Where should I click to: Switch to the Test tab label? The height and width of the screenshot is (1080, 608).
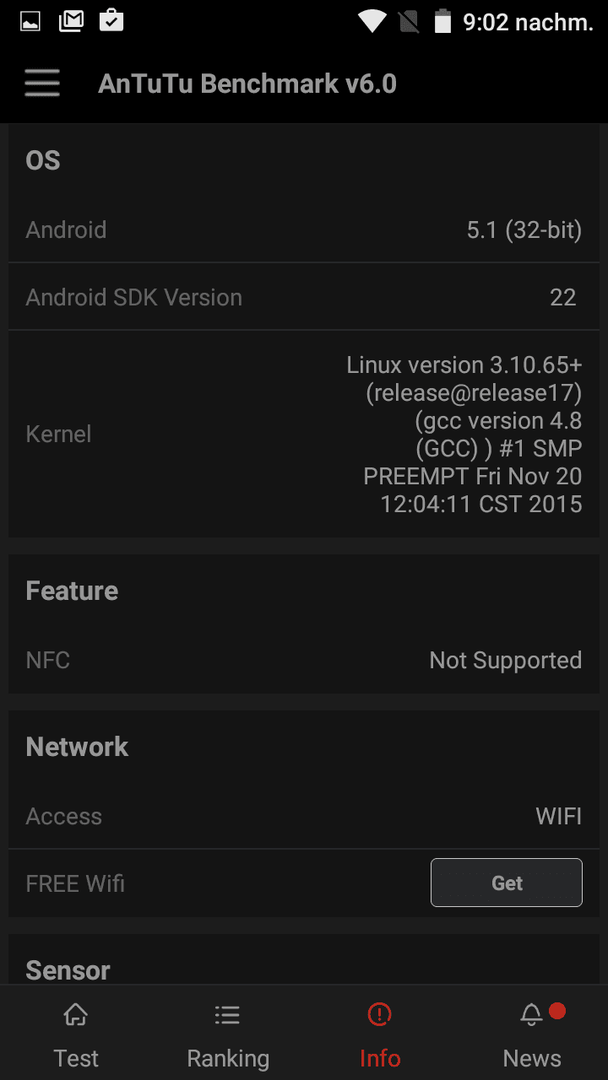76,1058
